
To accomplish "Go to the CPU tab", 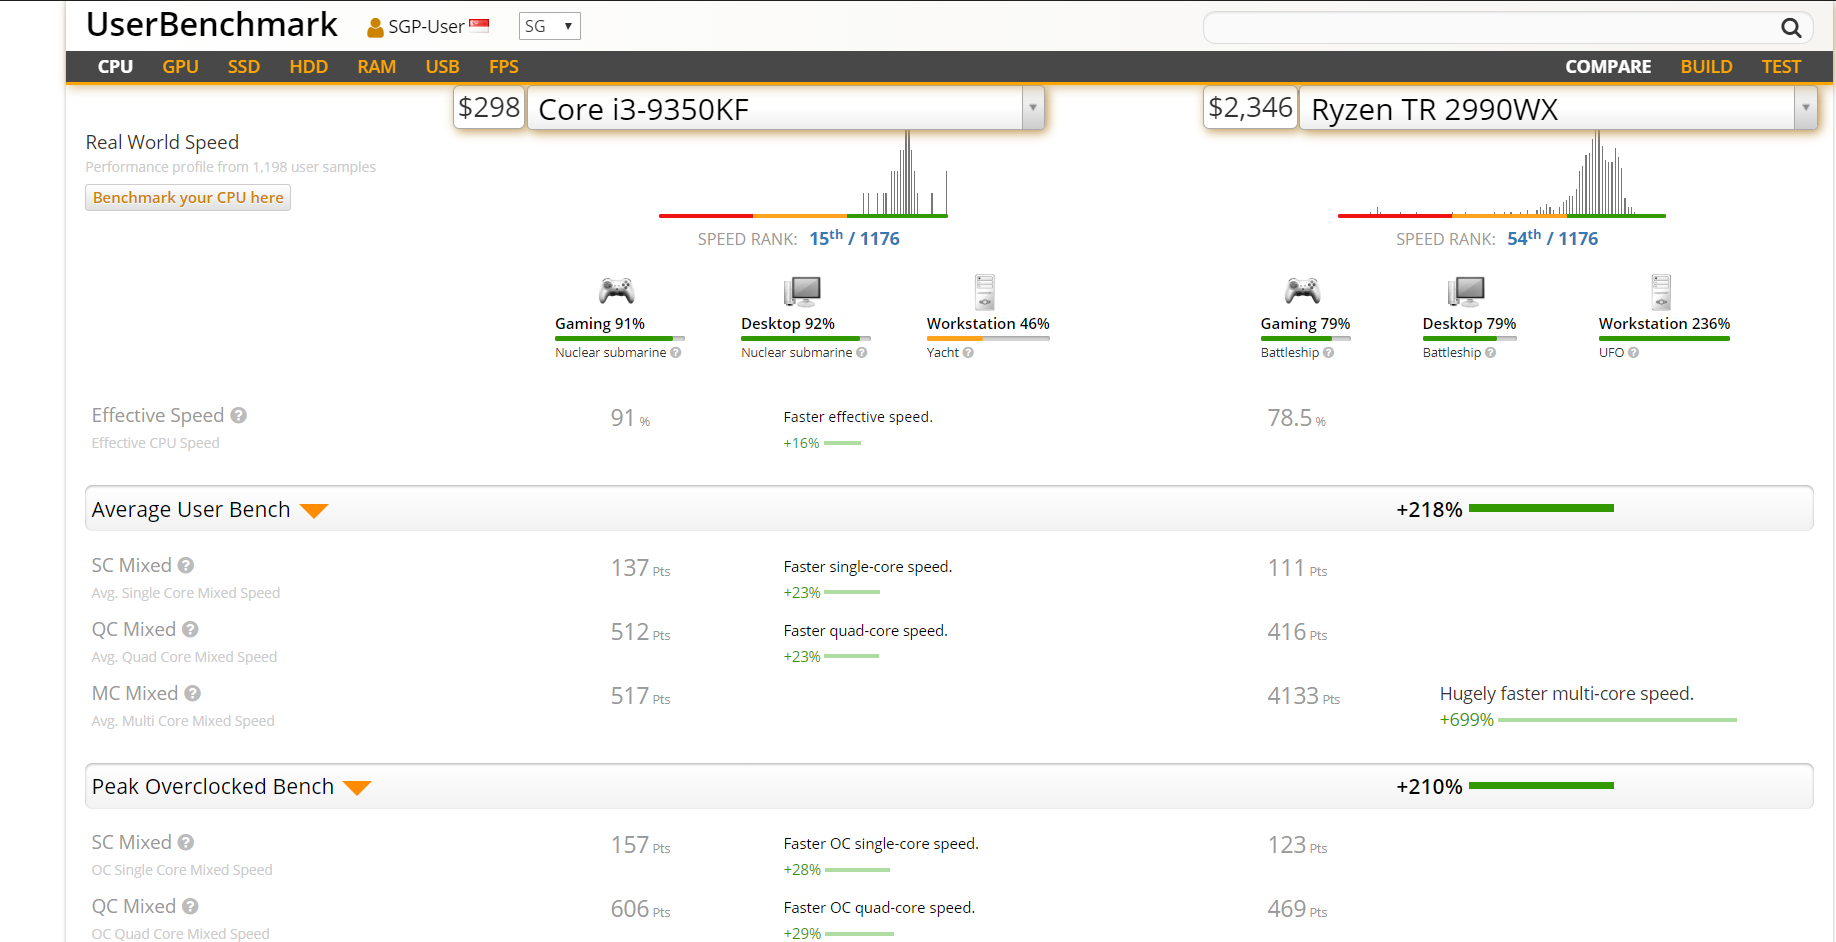I will coord(115,67).
